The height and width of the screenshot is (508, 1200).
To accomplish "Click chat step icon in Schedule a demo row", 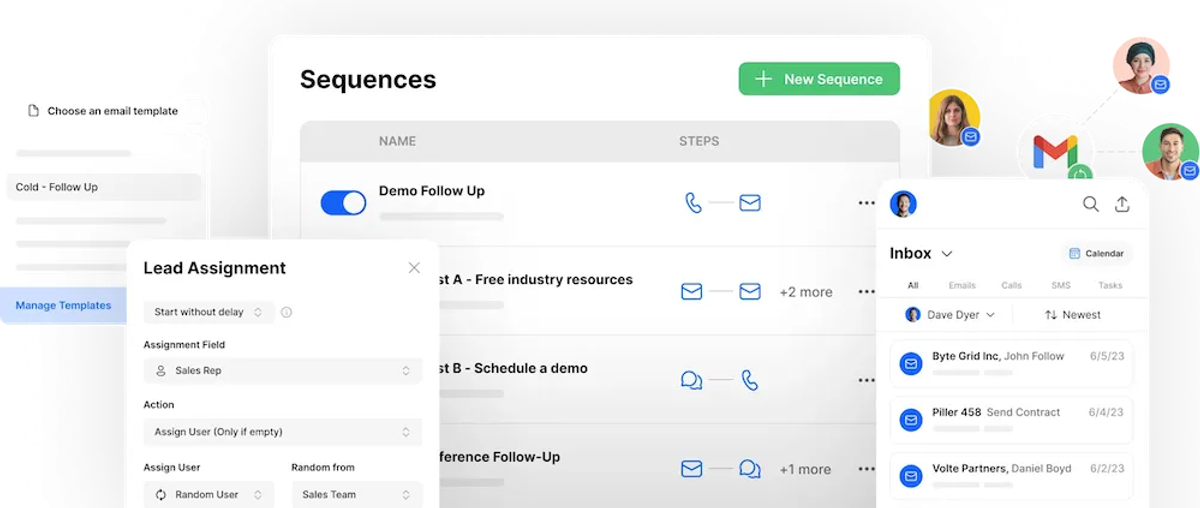I will point(692,380).
